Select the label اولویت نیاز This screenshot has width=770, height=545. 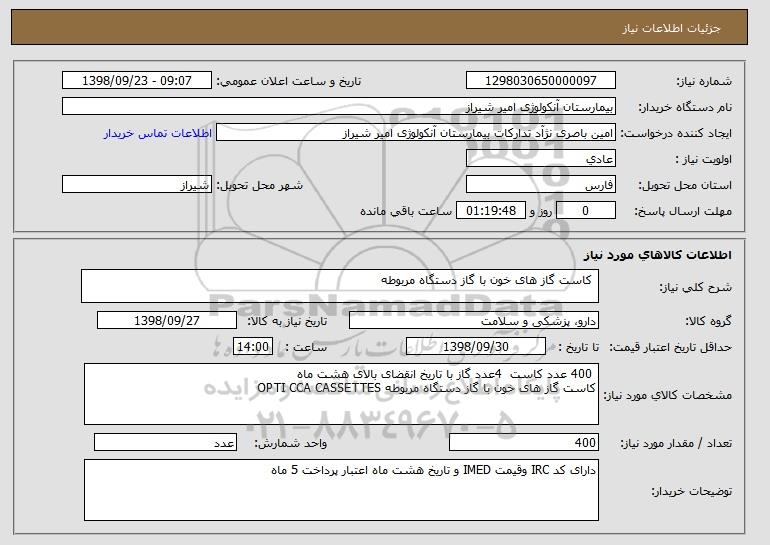tap(704, 159)
